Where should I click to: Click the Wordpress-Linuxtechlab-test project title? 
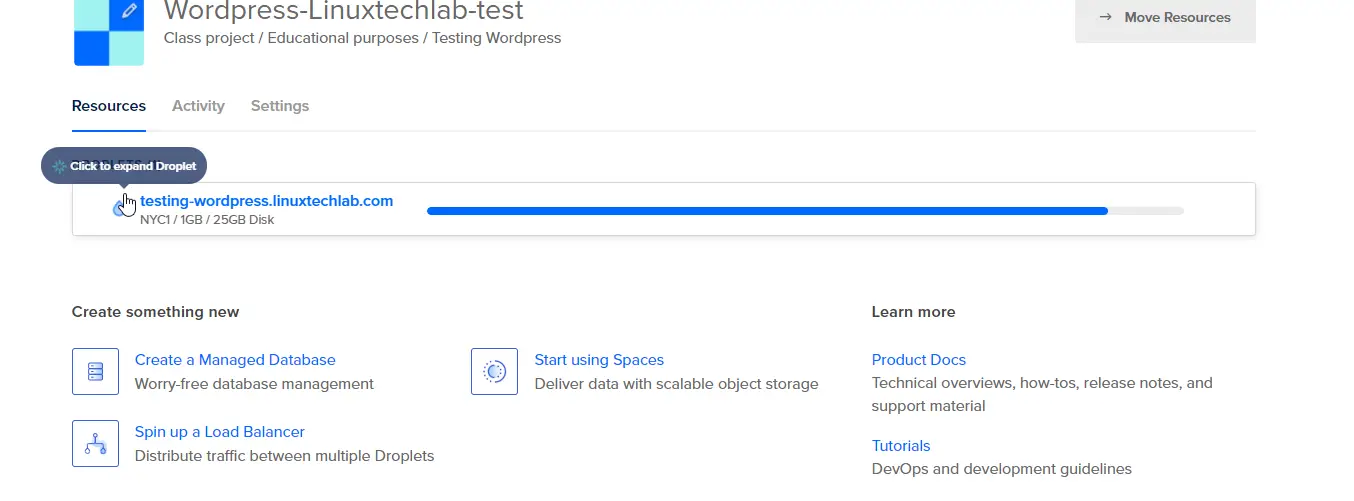tap(343, 12)
